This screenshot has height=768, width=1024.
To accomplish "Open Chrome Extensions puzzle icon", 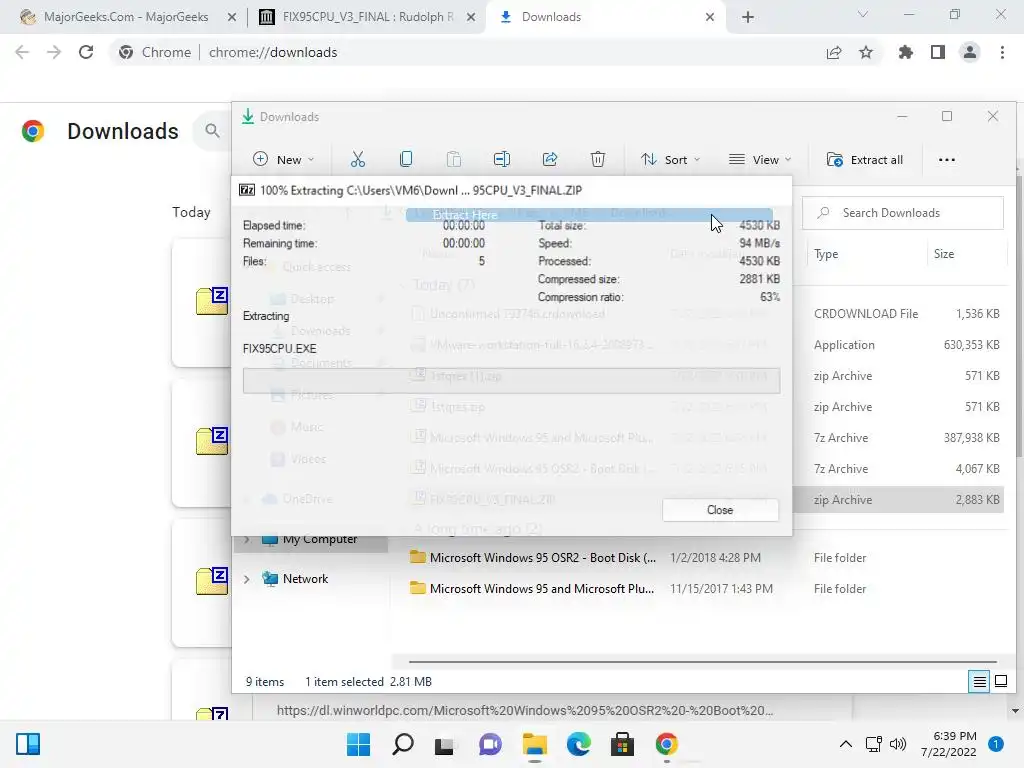I will coord(905,52).
